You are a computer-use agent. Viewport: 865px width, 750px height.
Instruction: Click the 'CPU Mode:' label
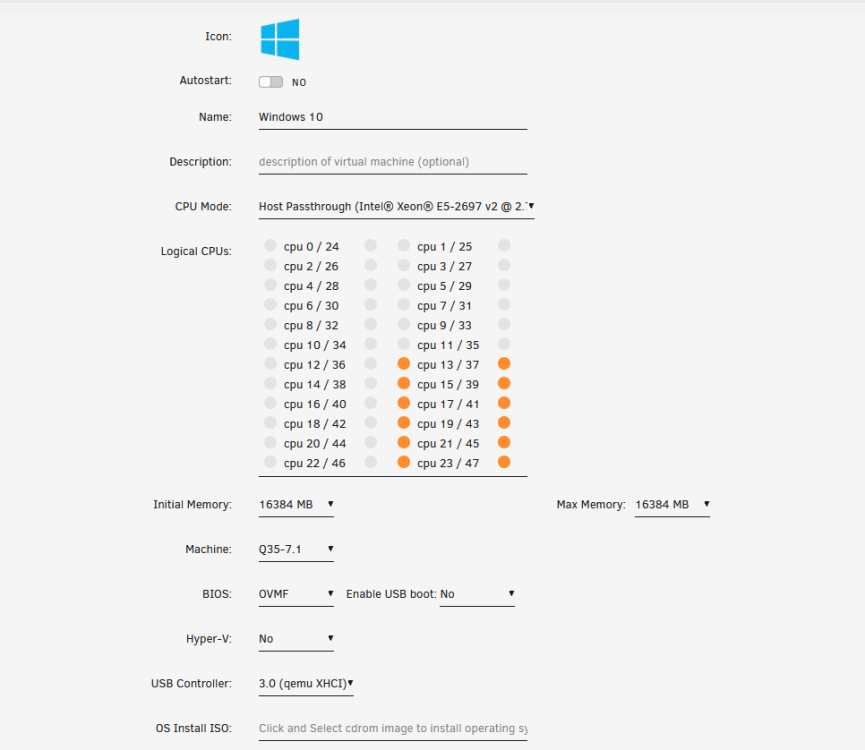coord(203,207)
